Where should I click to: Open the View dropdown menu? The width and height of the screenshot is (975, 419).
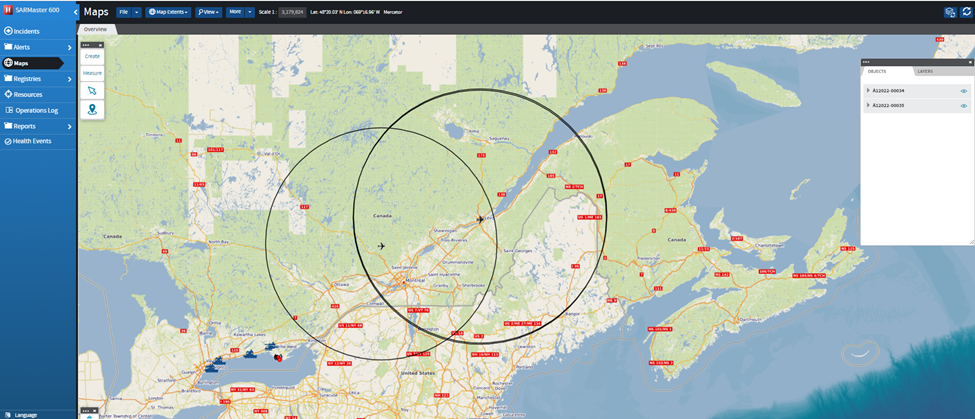[x=208, y=12]
